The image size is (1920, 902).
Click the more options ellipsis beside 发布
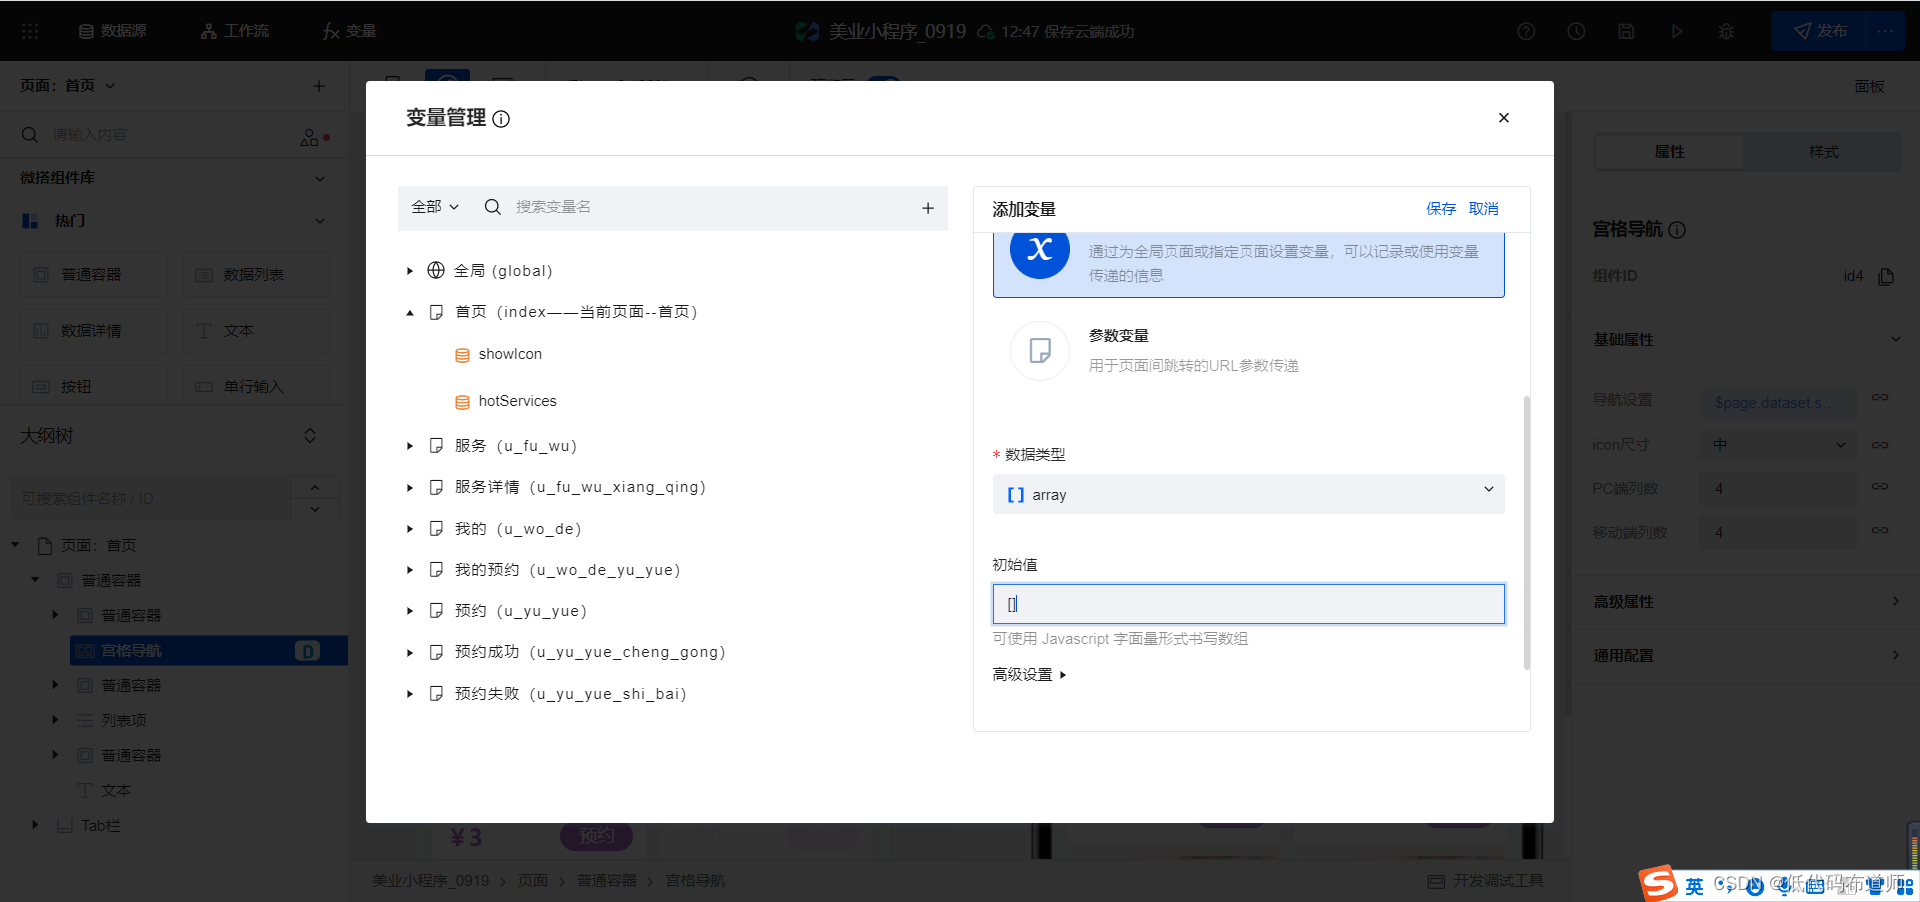(1886, 31)
